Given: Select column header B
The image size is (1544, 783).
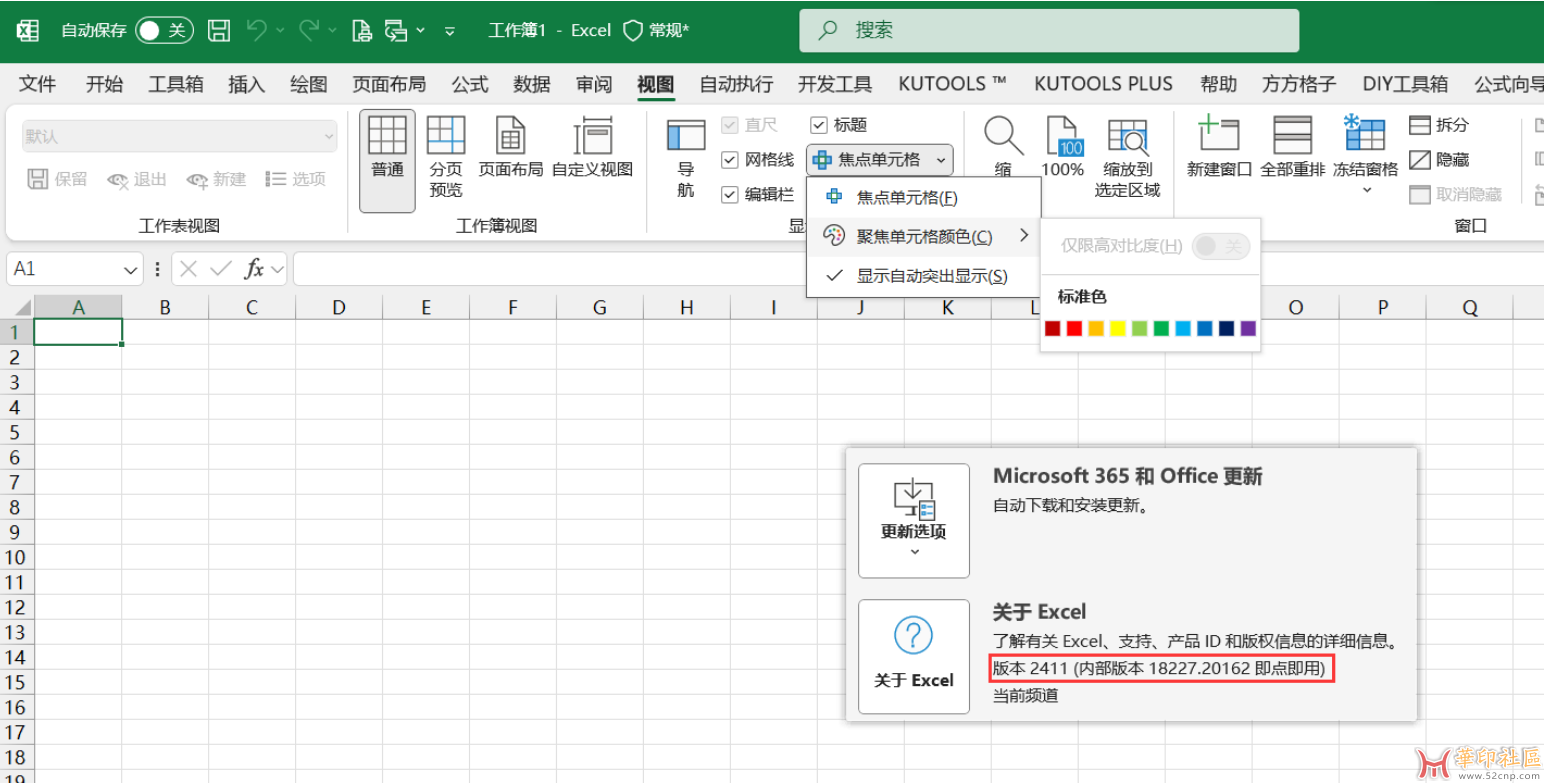Looking at the screenshot, I should coord(165,308).
